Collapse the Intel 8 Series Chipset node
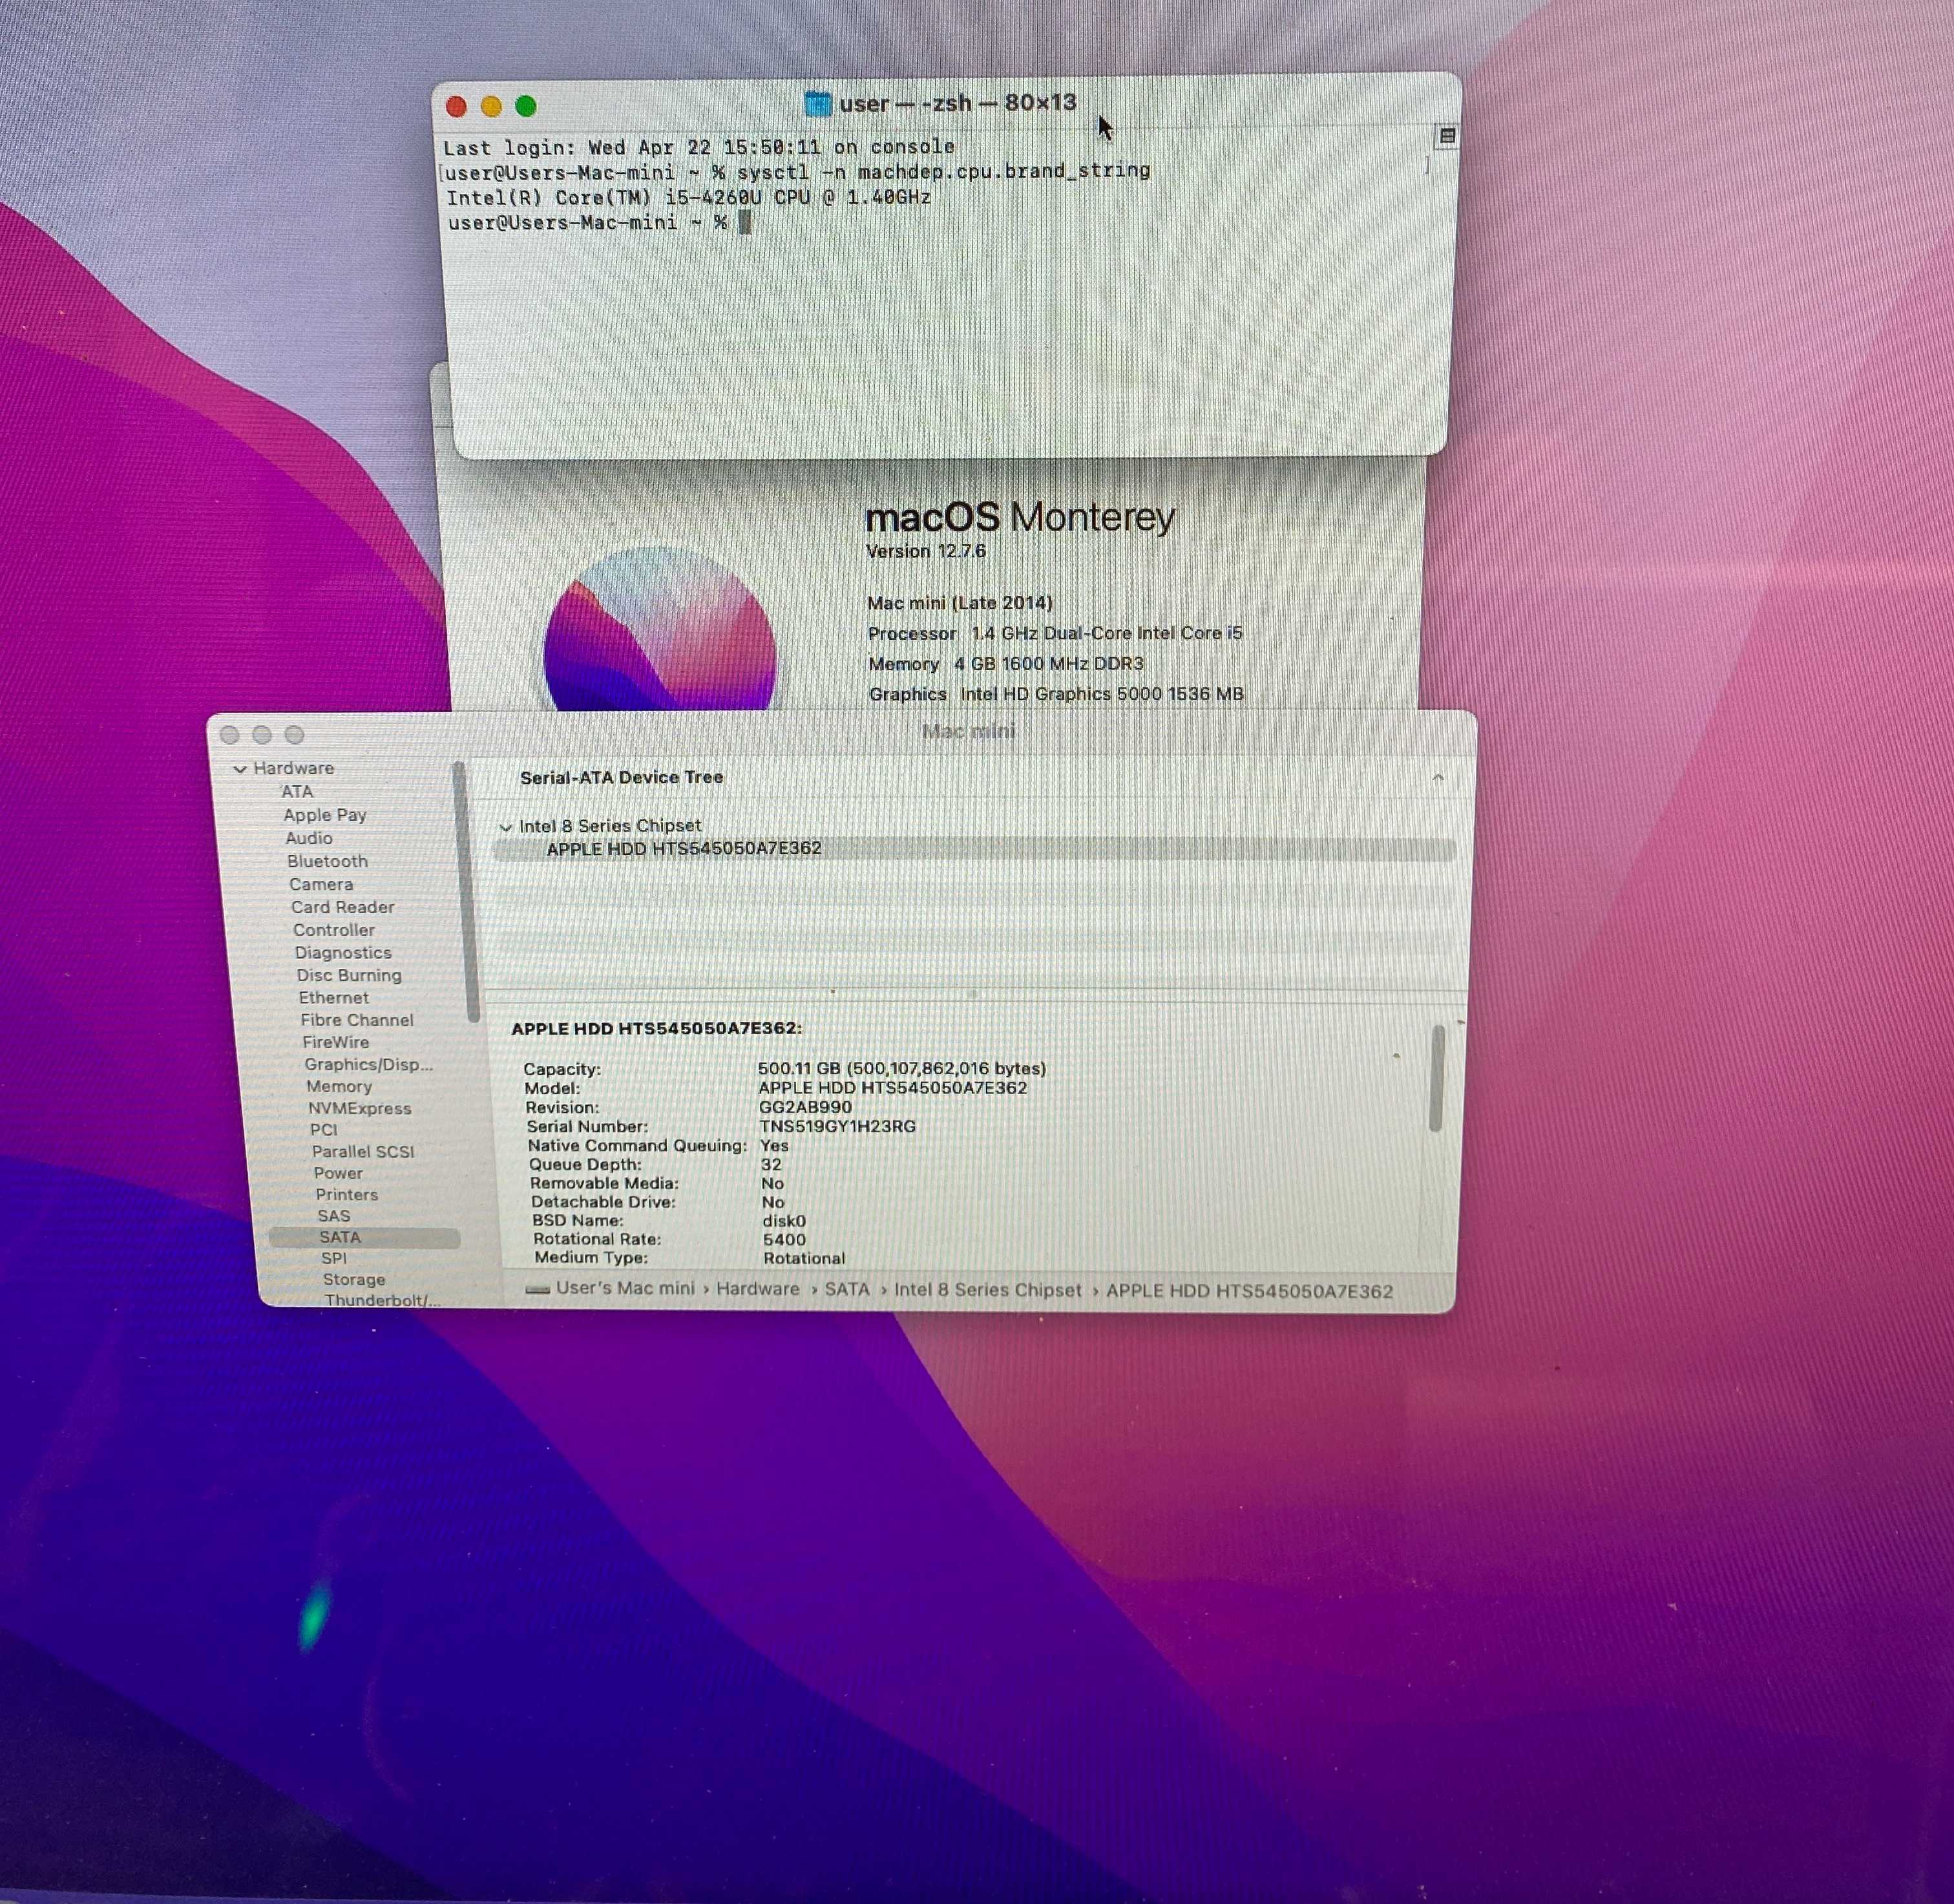Image resolution: width=1954 pixels, height=1904 pixels. click(505, 827)
